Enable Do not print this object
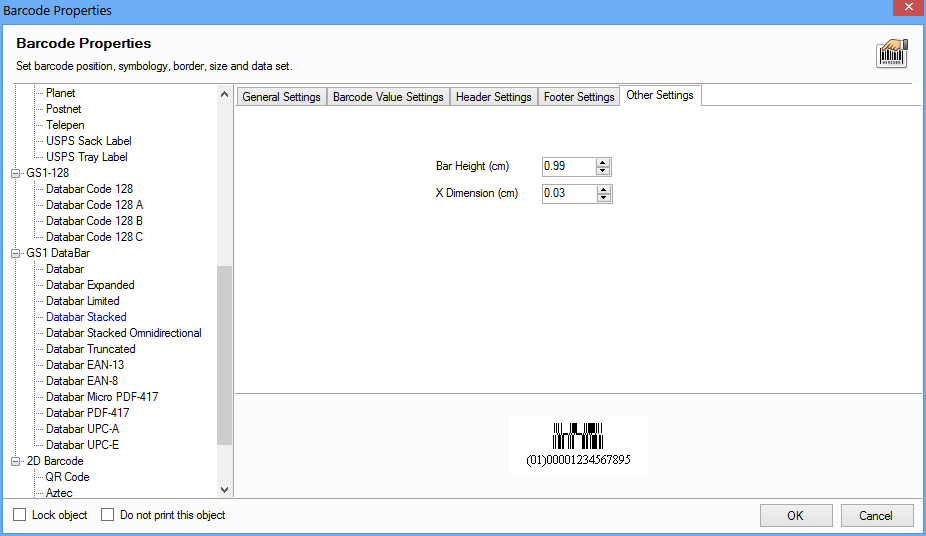Image resolution: width=926 pixels, height=536 pixels. [x=107, y=515]
